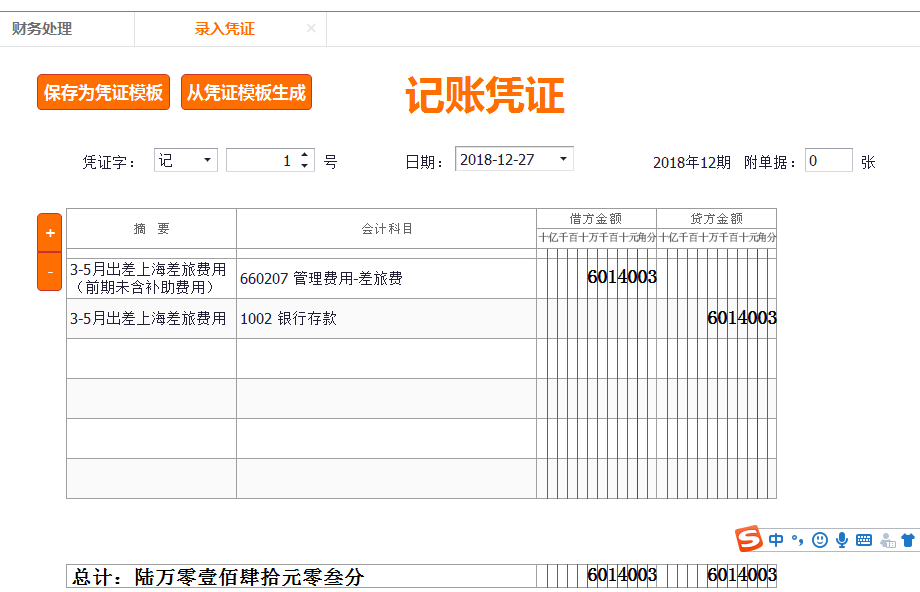Switch to the 财务处理 tab

click(42, 29)
